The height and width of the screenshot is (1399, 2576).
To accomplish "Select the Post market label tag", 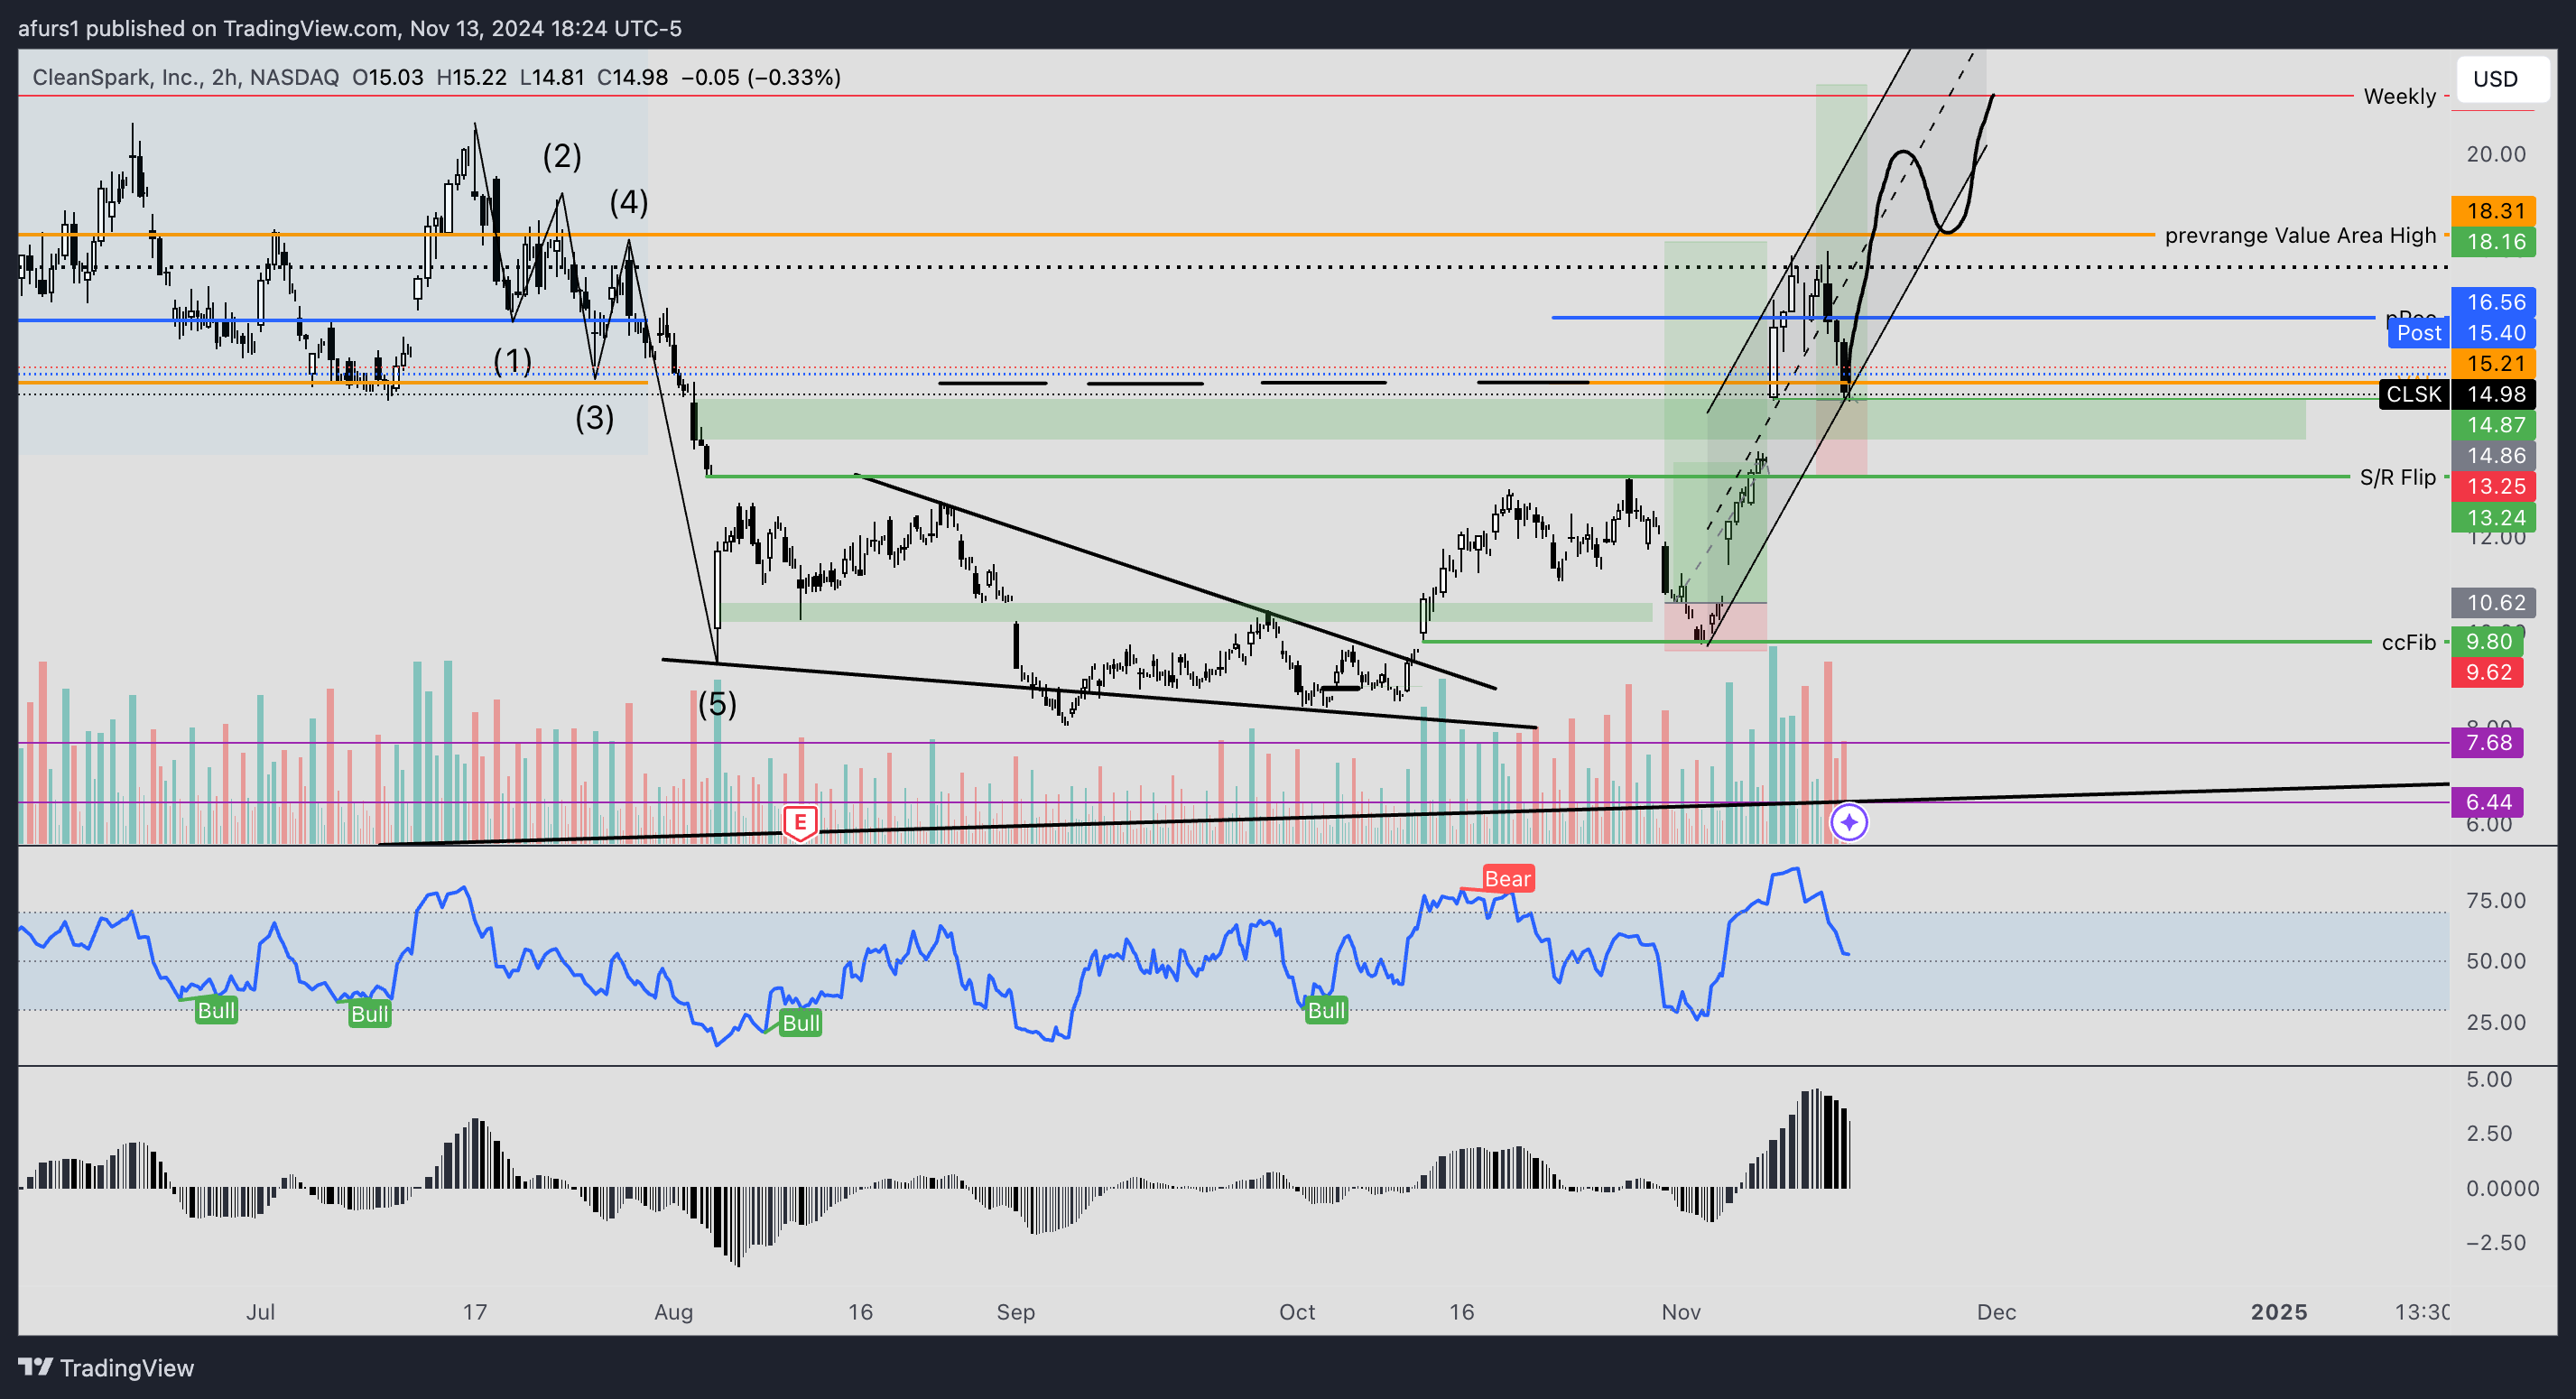I will (x=2418, y=333).
